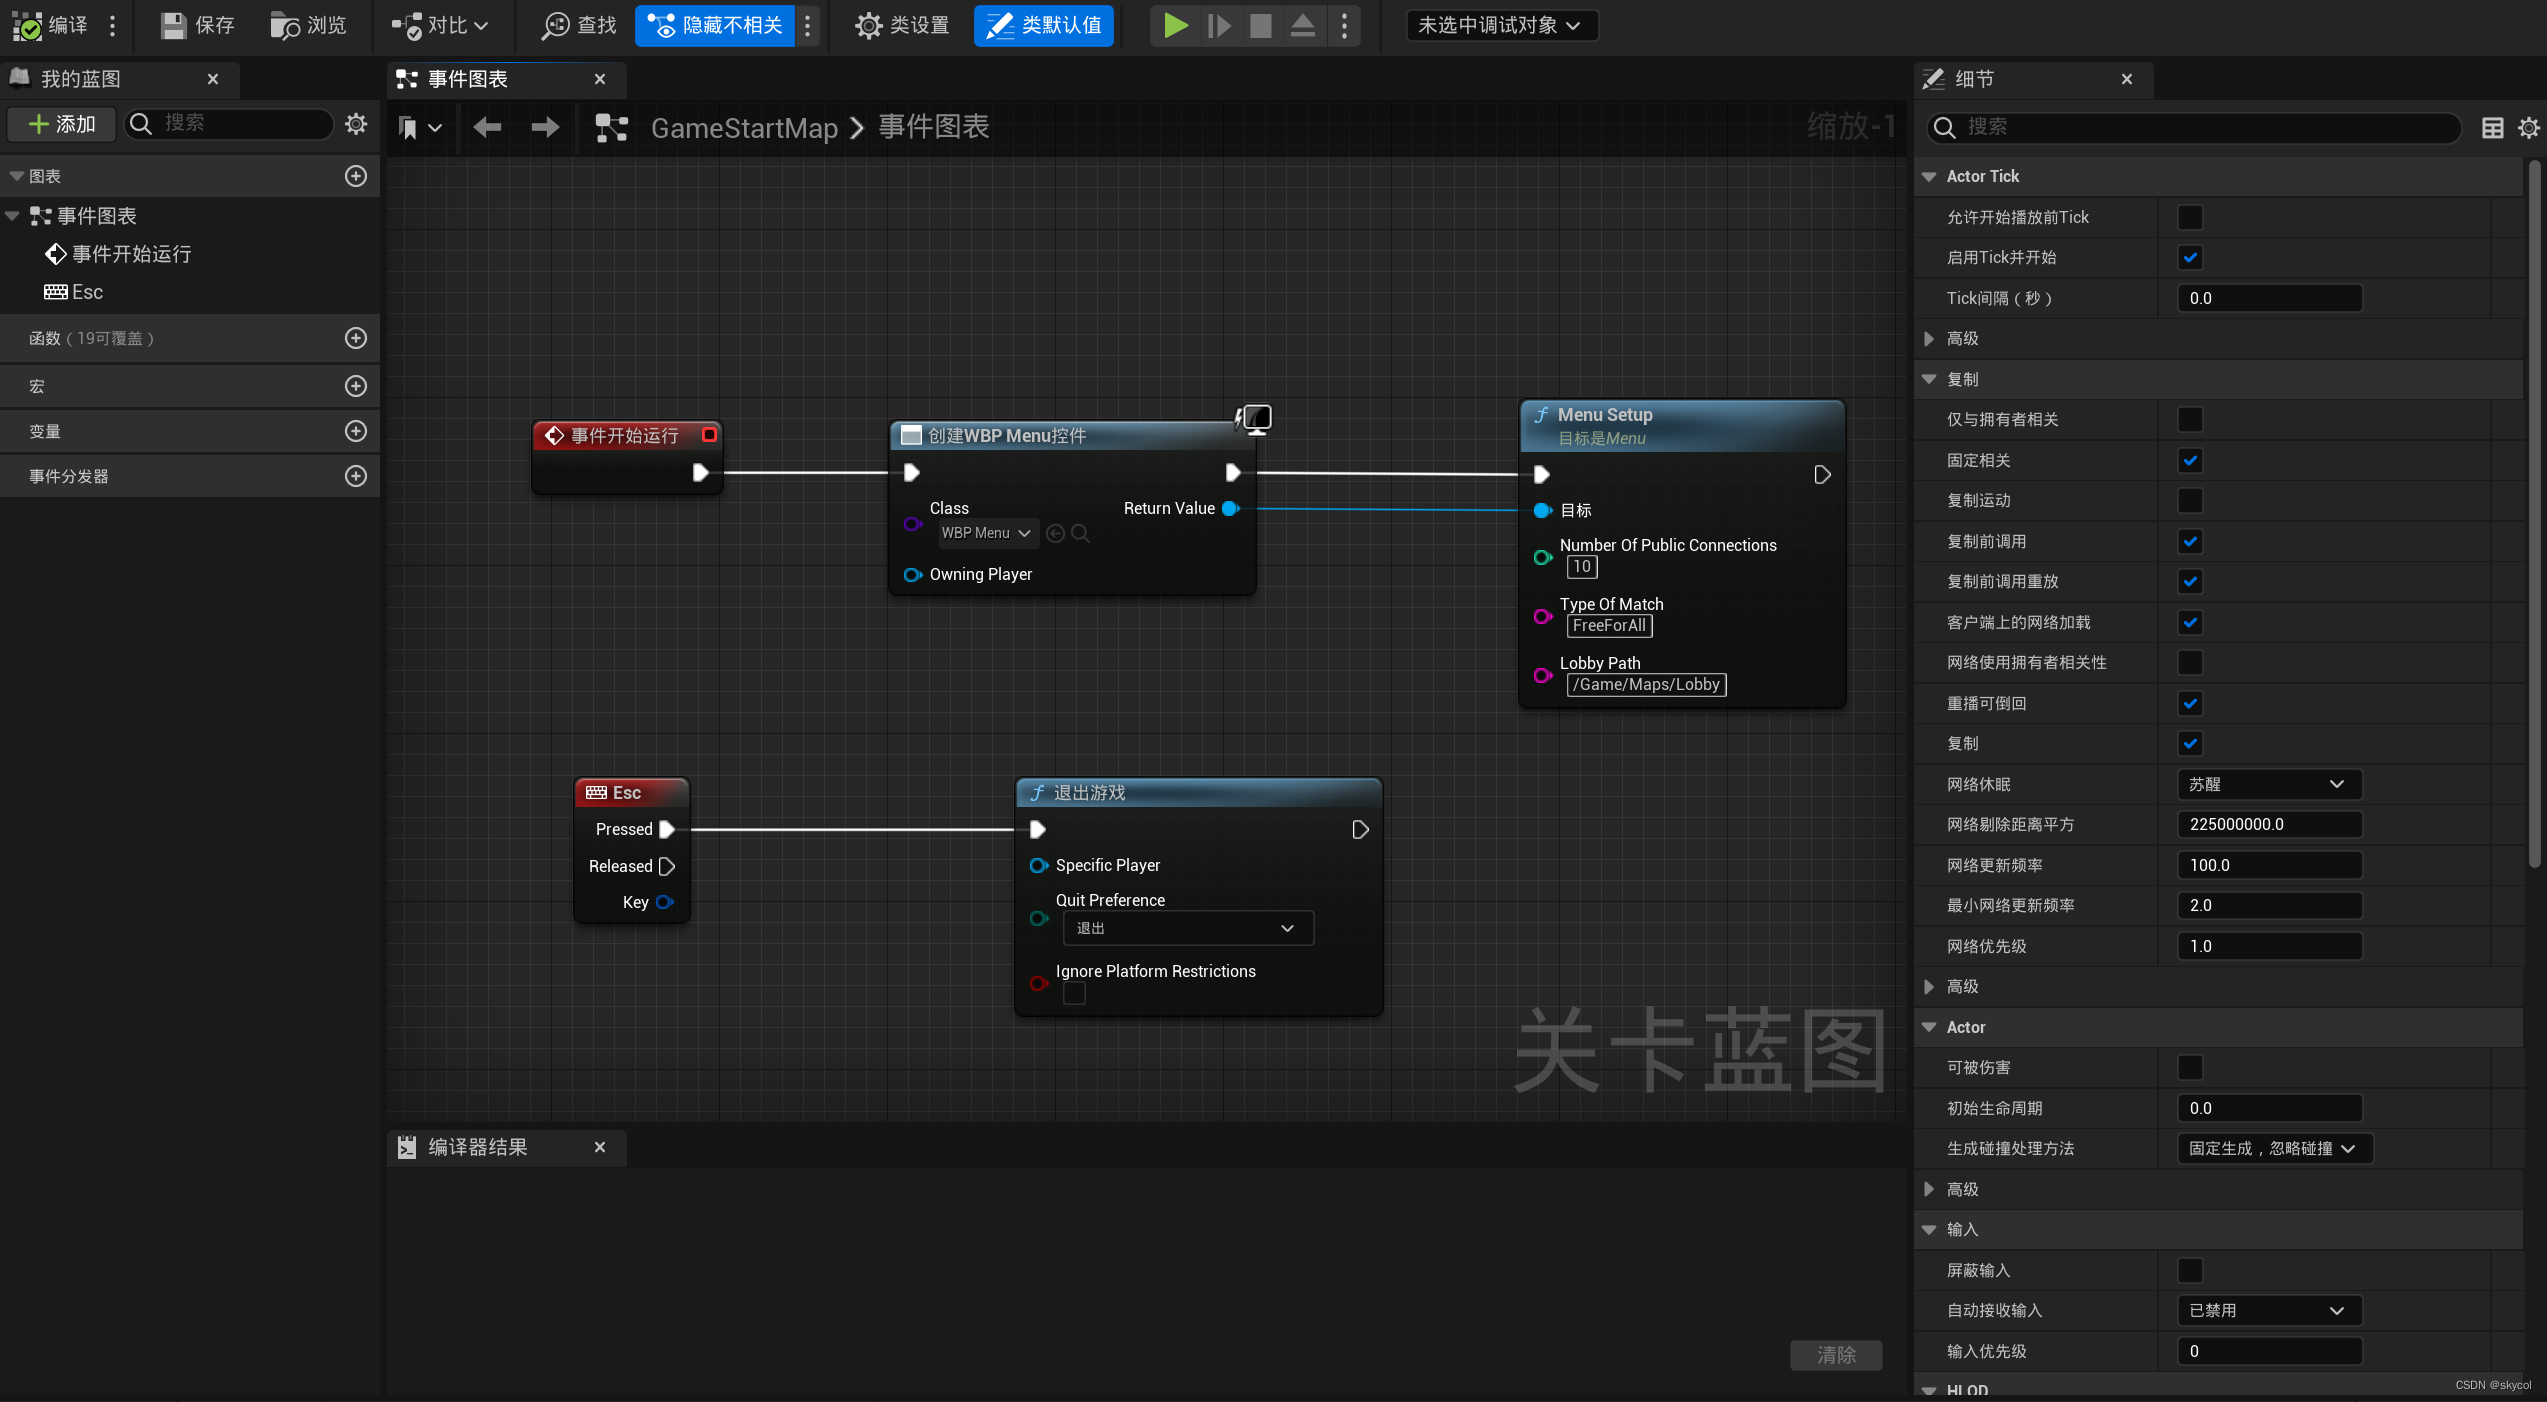Save the blueprint with 保存
Screen dimensions: 2547x1402
[x=198, y=25]
